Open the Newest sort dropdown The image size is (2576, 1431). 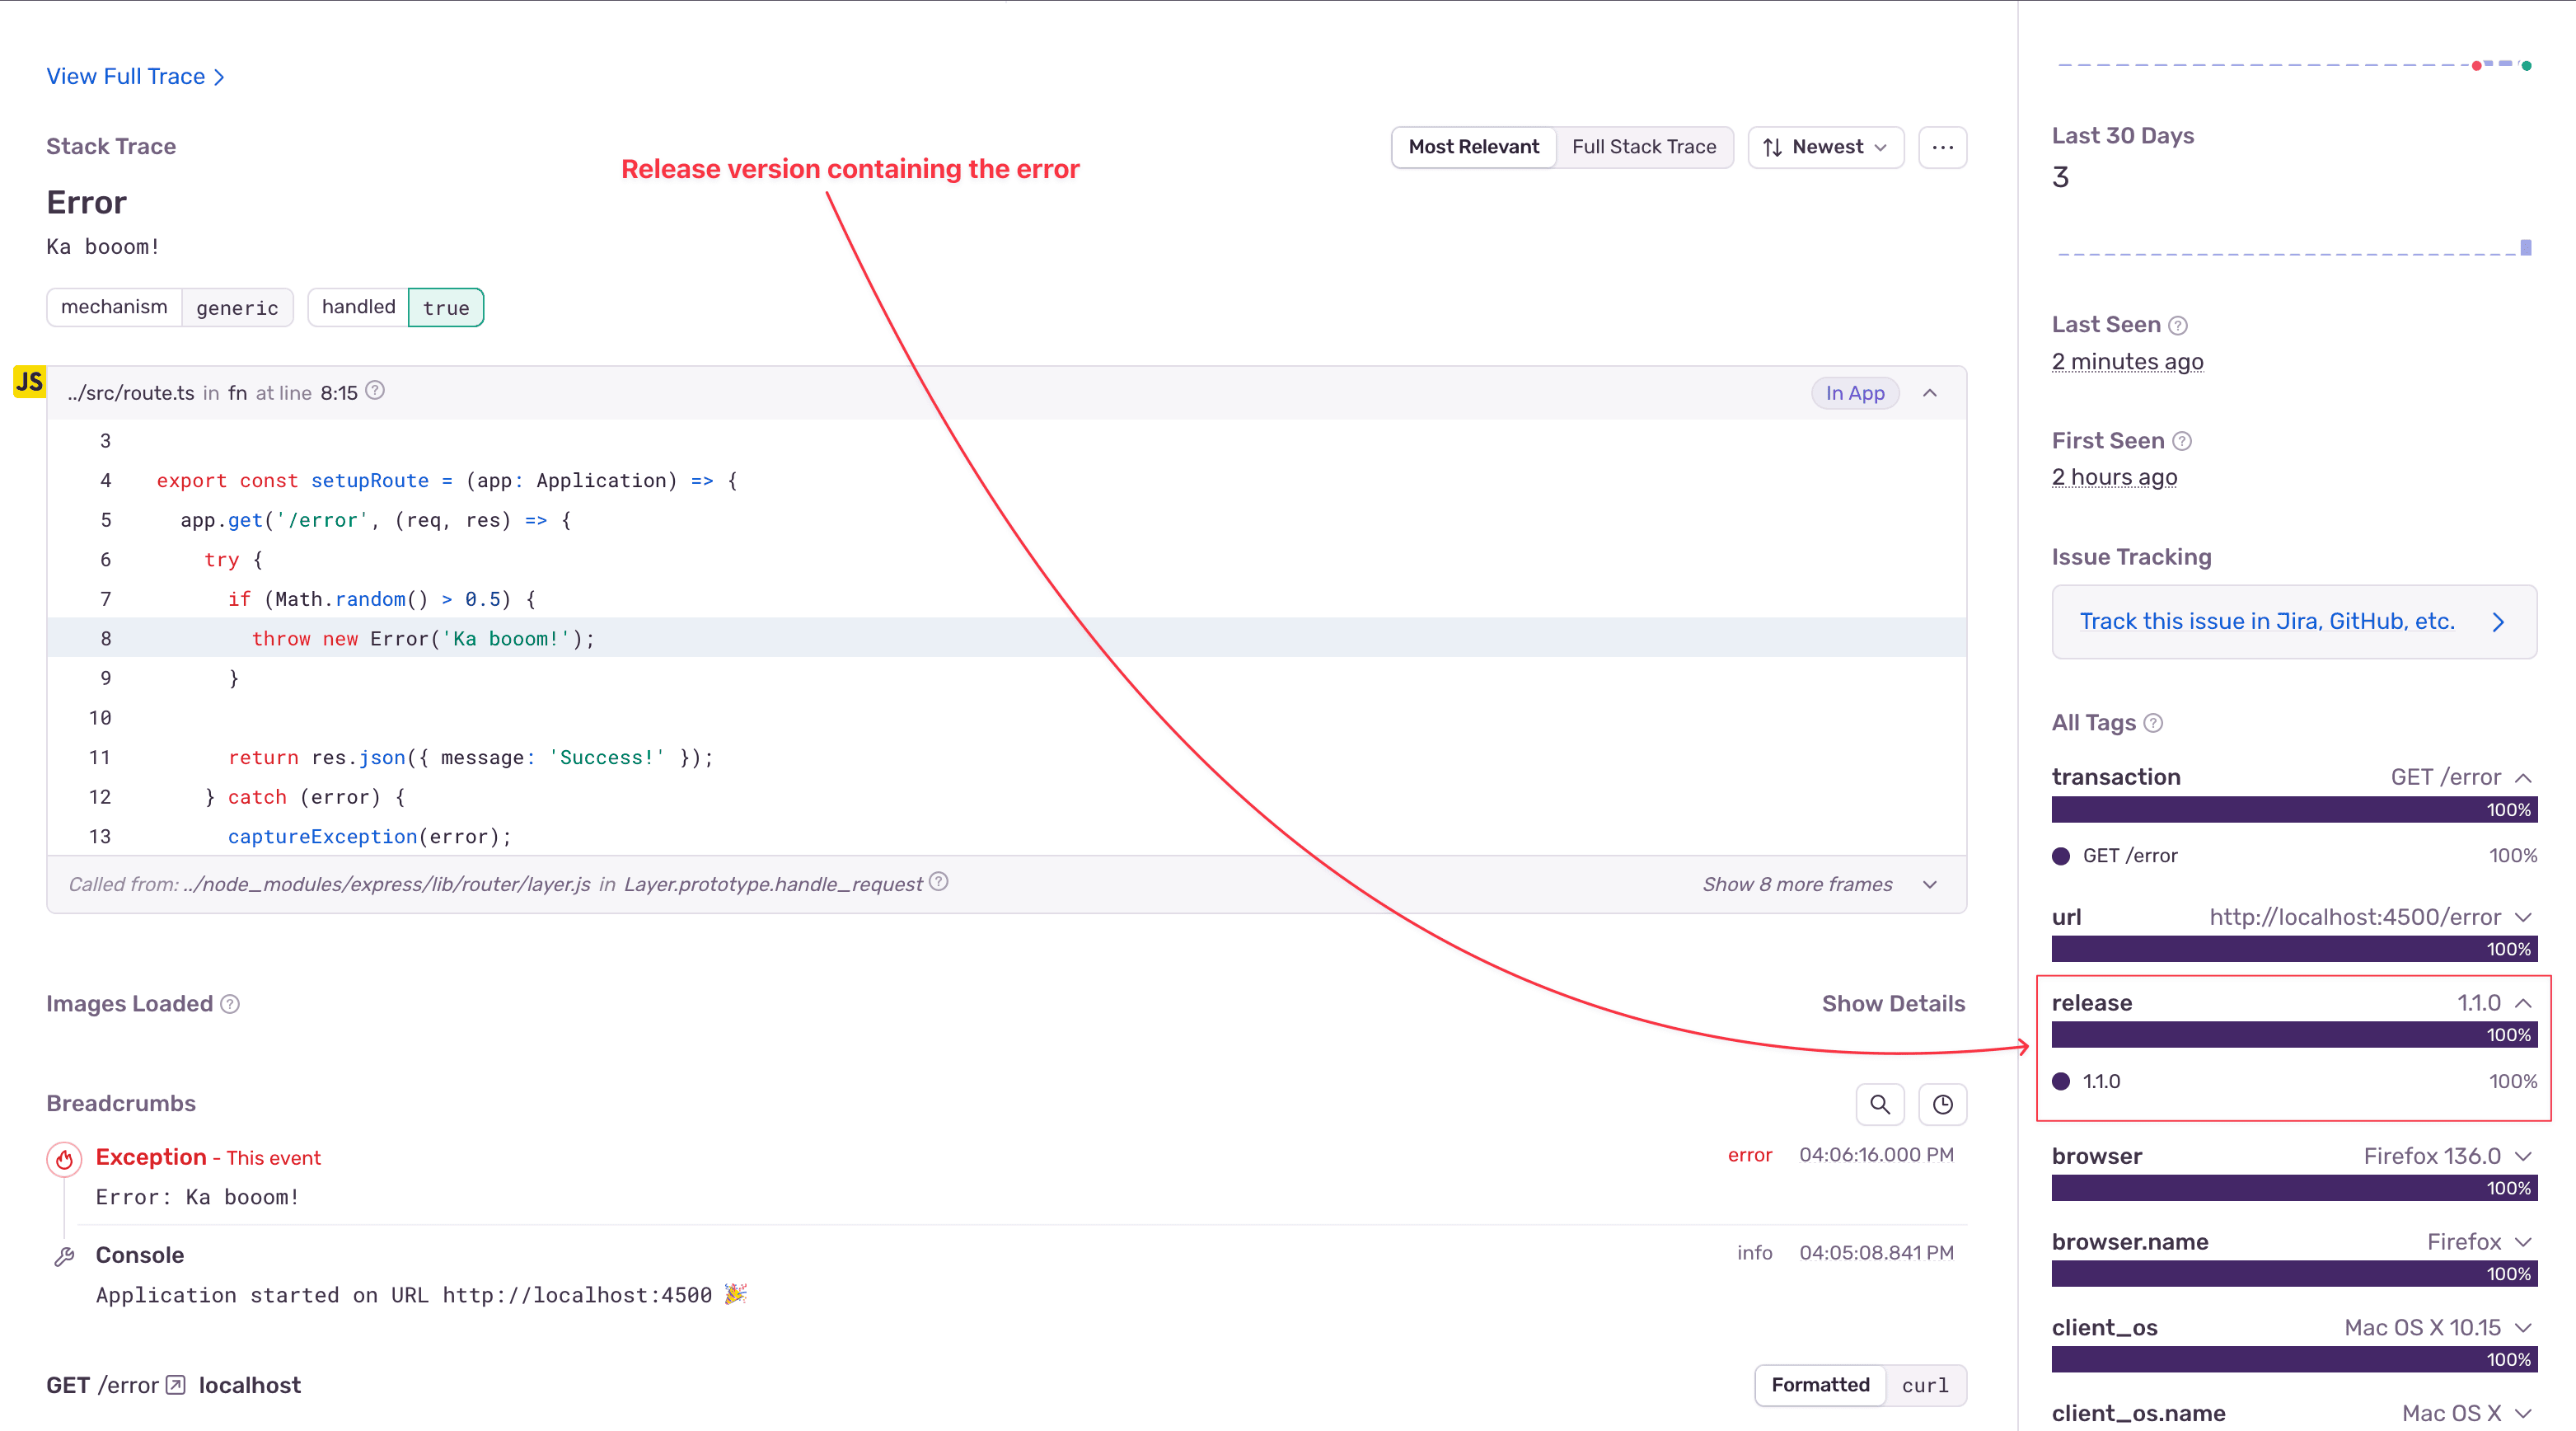click(1825, 147)
